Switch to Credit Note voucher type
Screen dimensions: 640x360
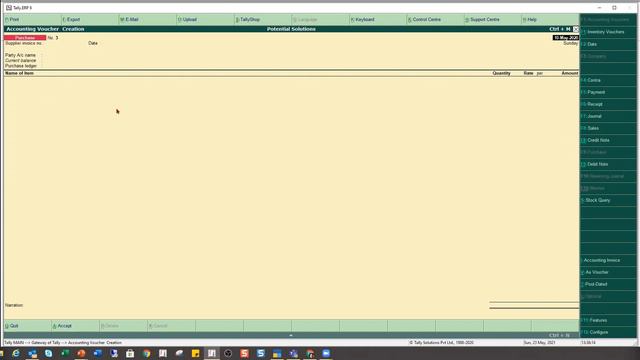[608, 140]
